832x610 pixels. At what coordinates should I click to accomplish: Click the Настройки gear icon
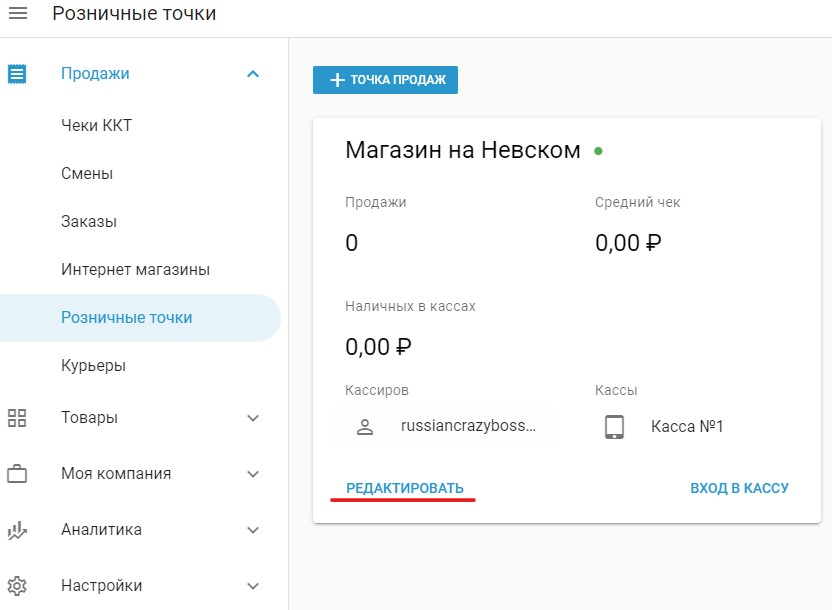coord(17,586)
